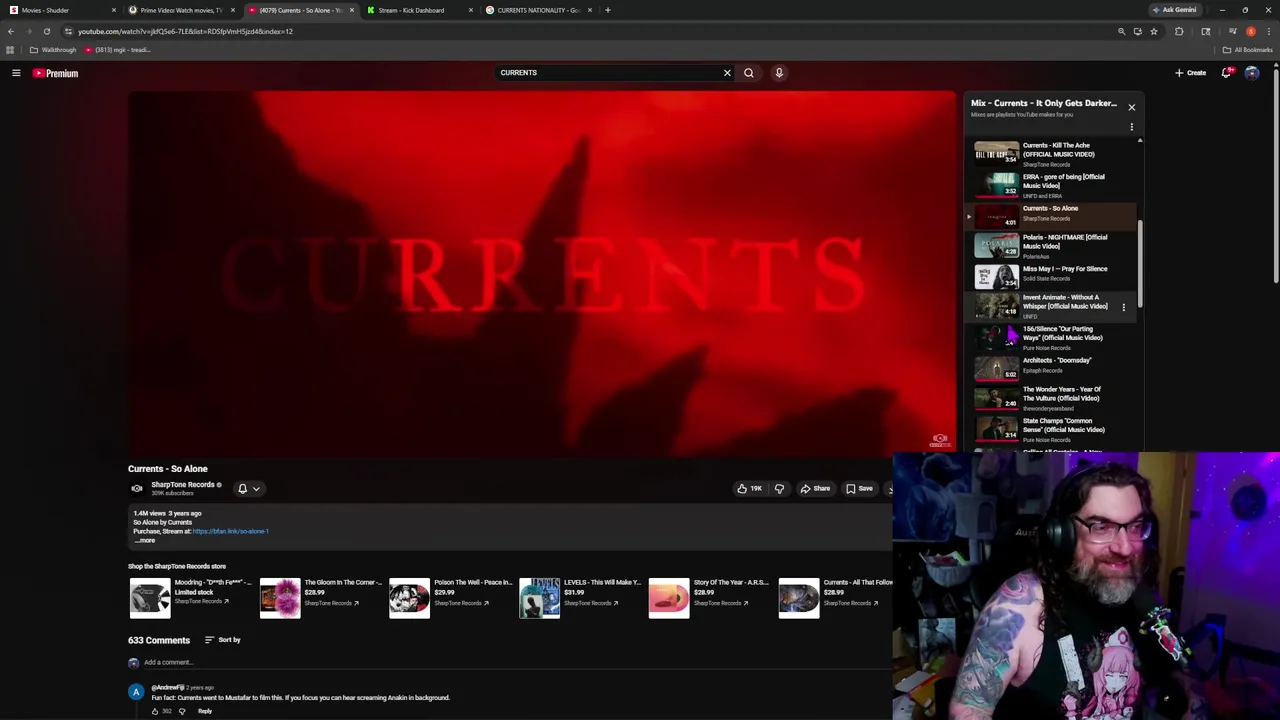Start voice search with microphone
The height and width of the screenshot is (720, 1280).
click(779, 73)
